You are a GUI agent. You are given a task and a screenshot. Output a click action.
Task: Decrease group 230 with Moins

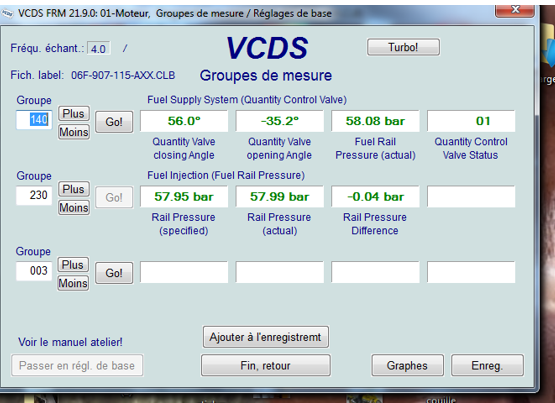[x=74, y=207]
